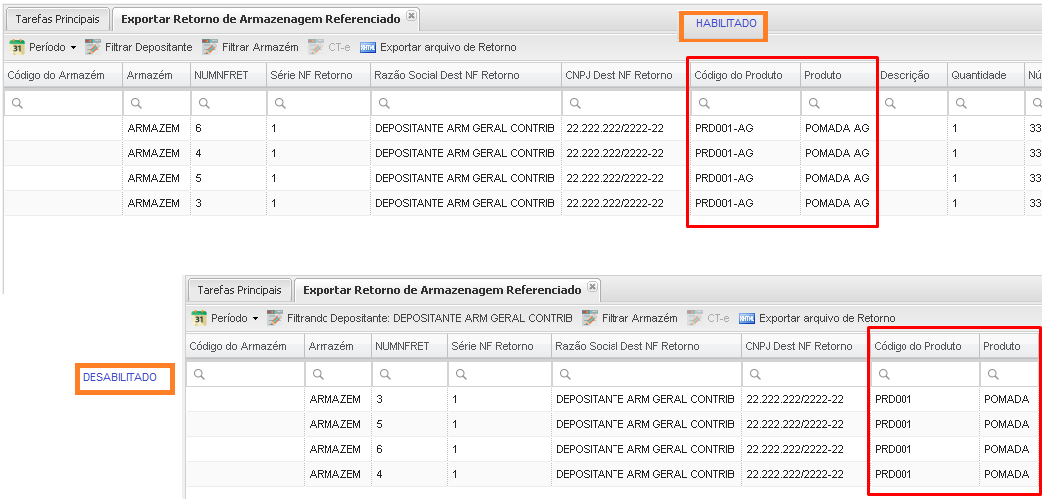Click Filtrar Armazém icon in DESABILITADO toolbar
This screenshot has height=499, width=1046.
tap(590, 318)
